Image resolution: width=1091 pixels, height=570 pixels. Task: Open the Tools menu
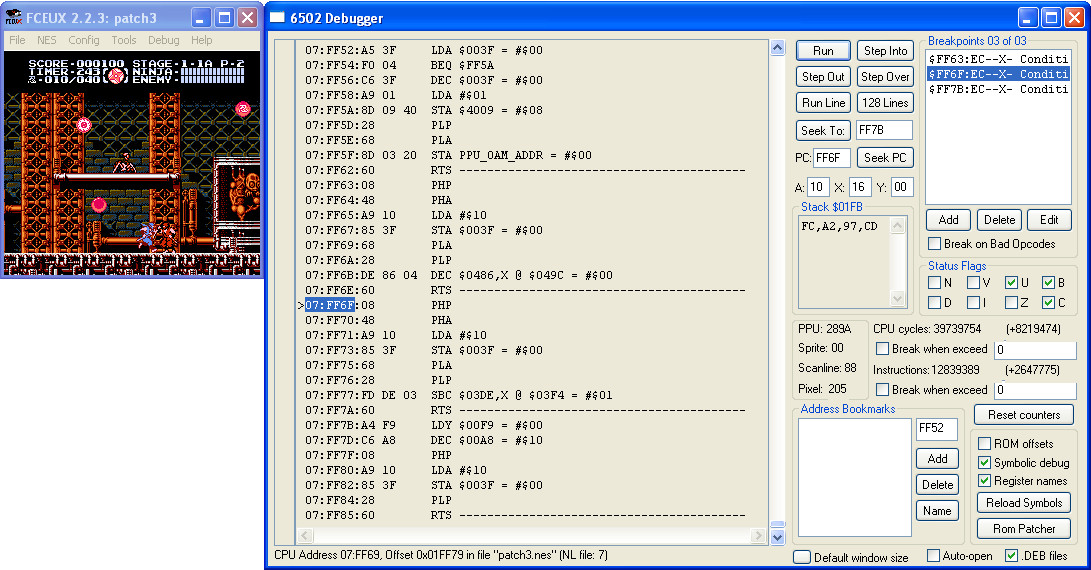124,40
